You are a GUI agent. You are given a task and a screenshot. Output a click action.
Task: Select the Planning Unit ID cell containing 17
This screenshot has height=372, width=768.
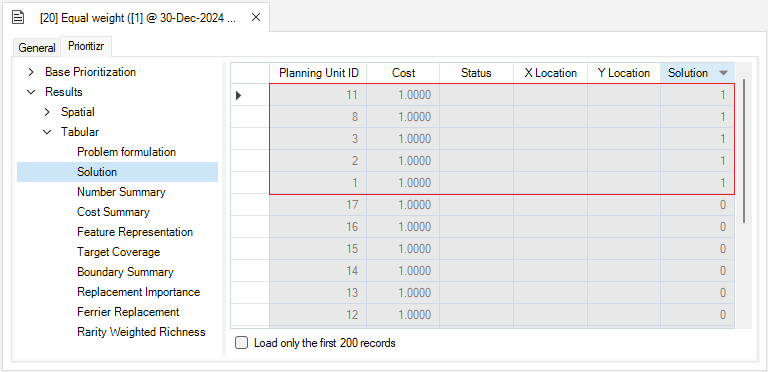click(318, 205)
